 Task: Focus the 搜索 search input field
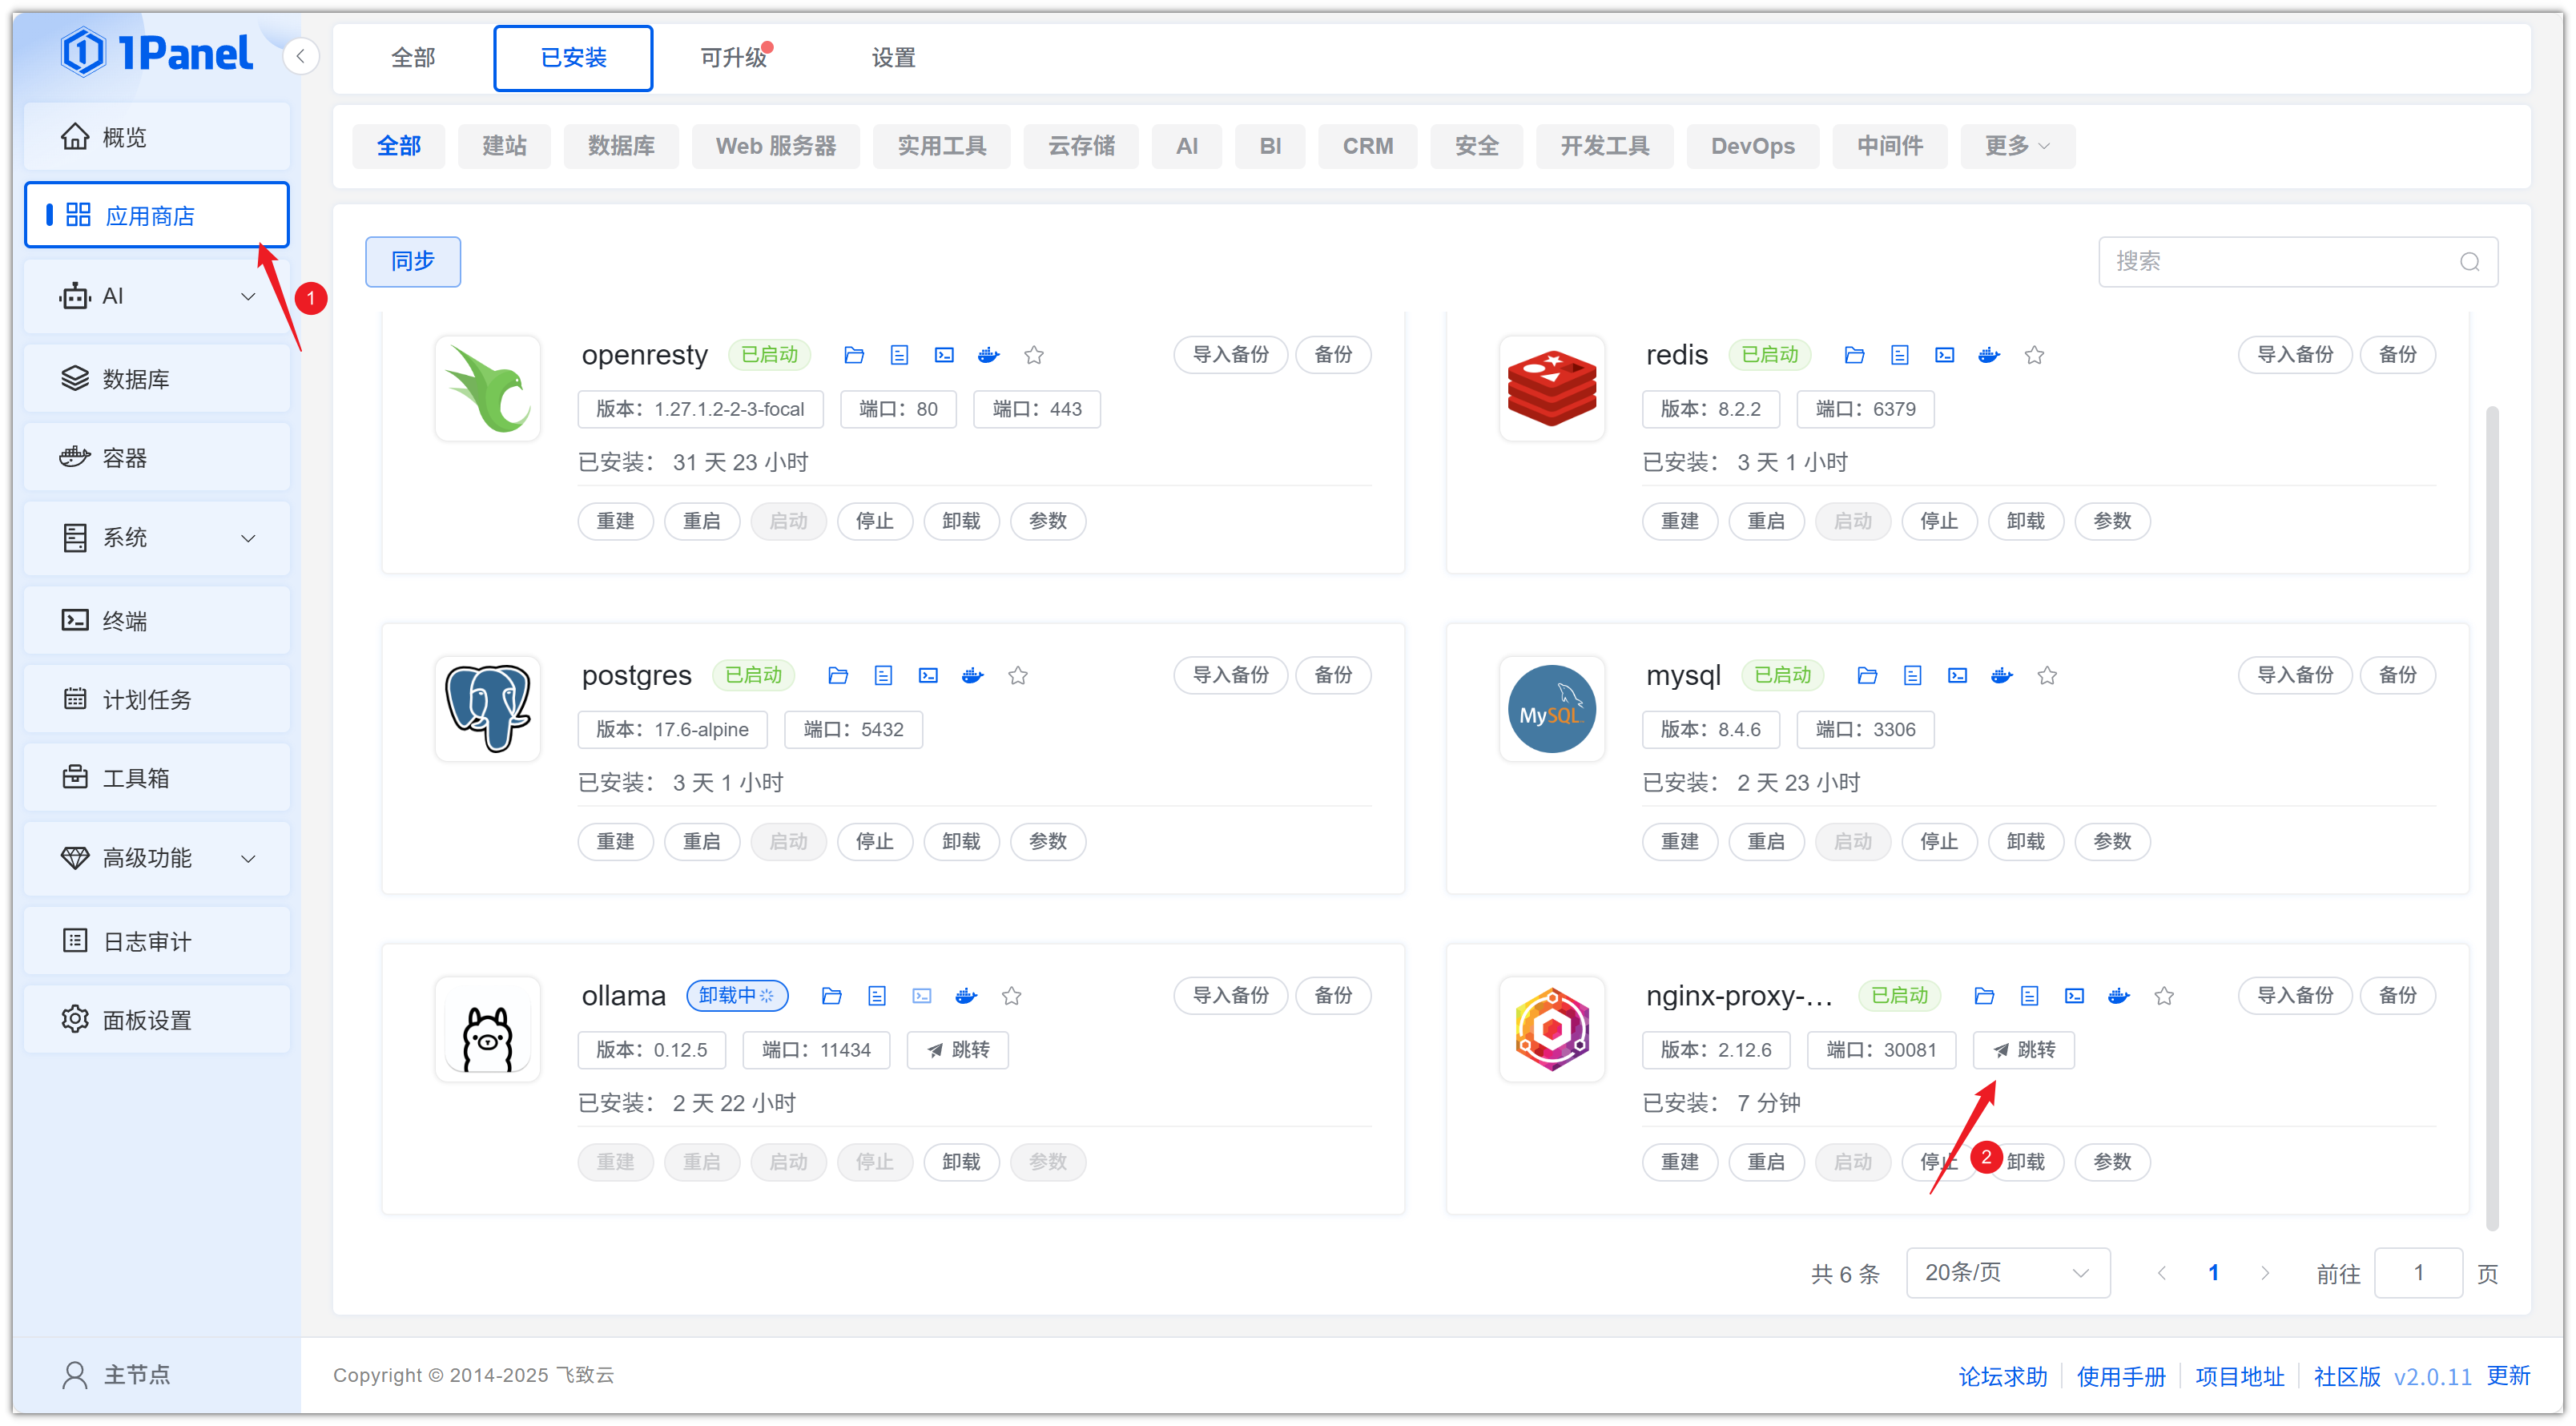click(x=2280, y=262)
